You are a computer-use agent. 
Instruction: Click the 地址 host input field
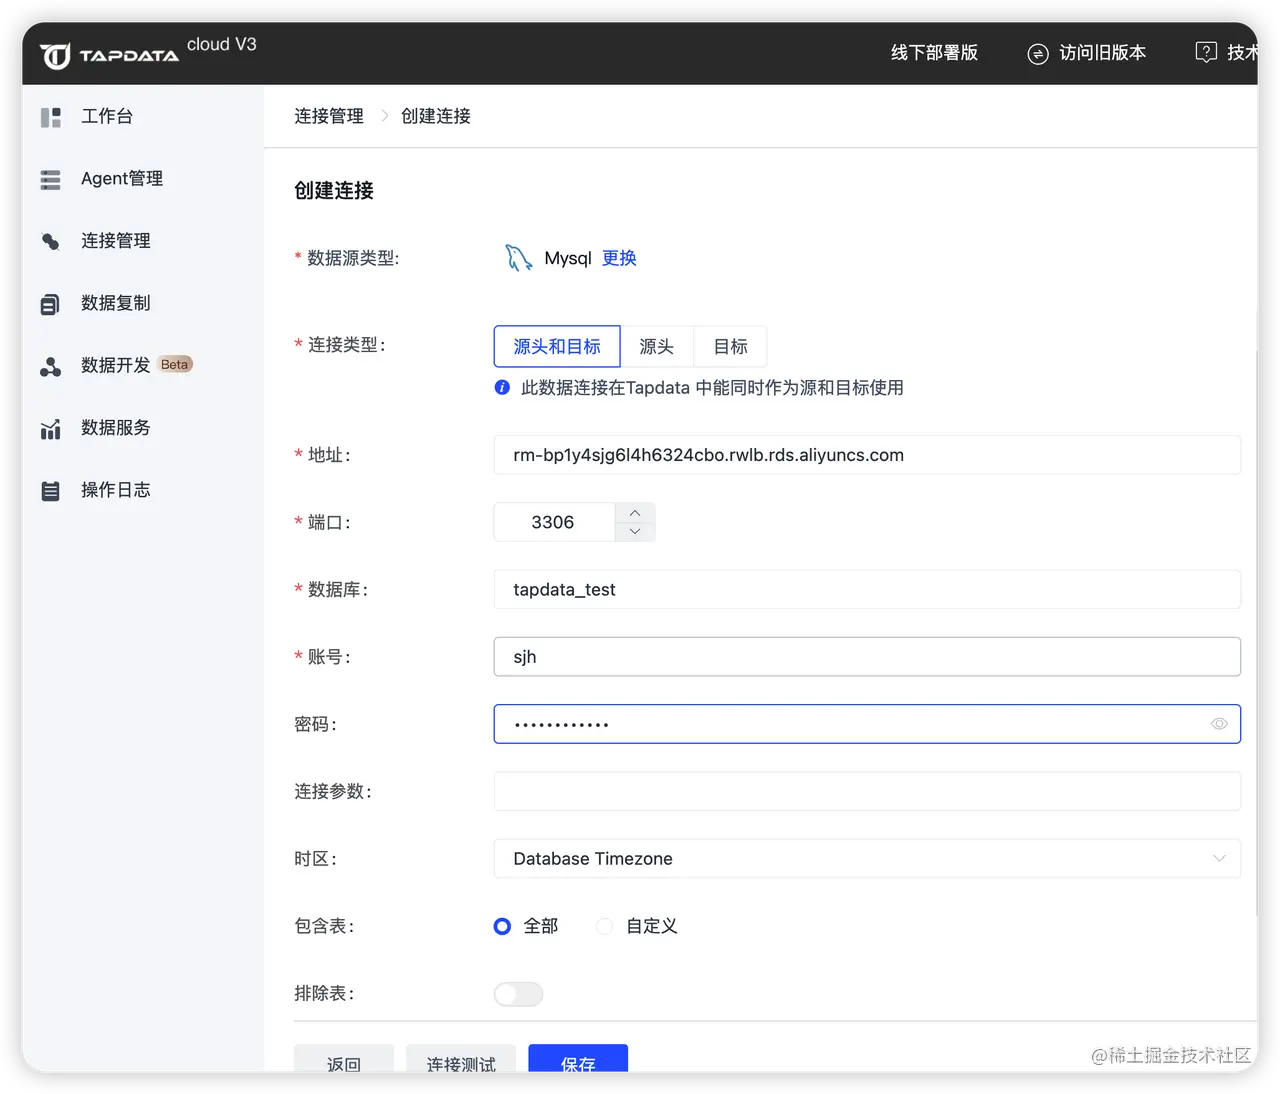point(867,455)
